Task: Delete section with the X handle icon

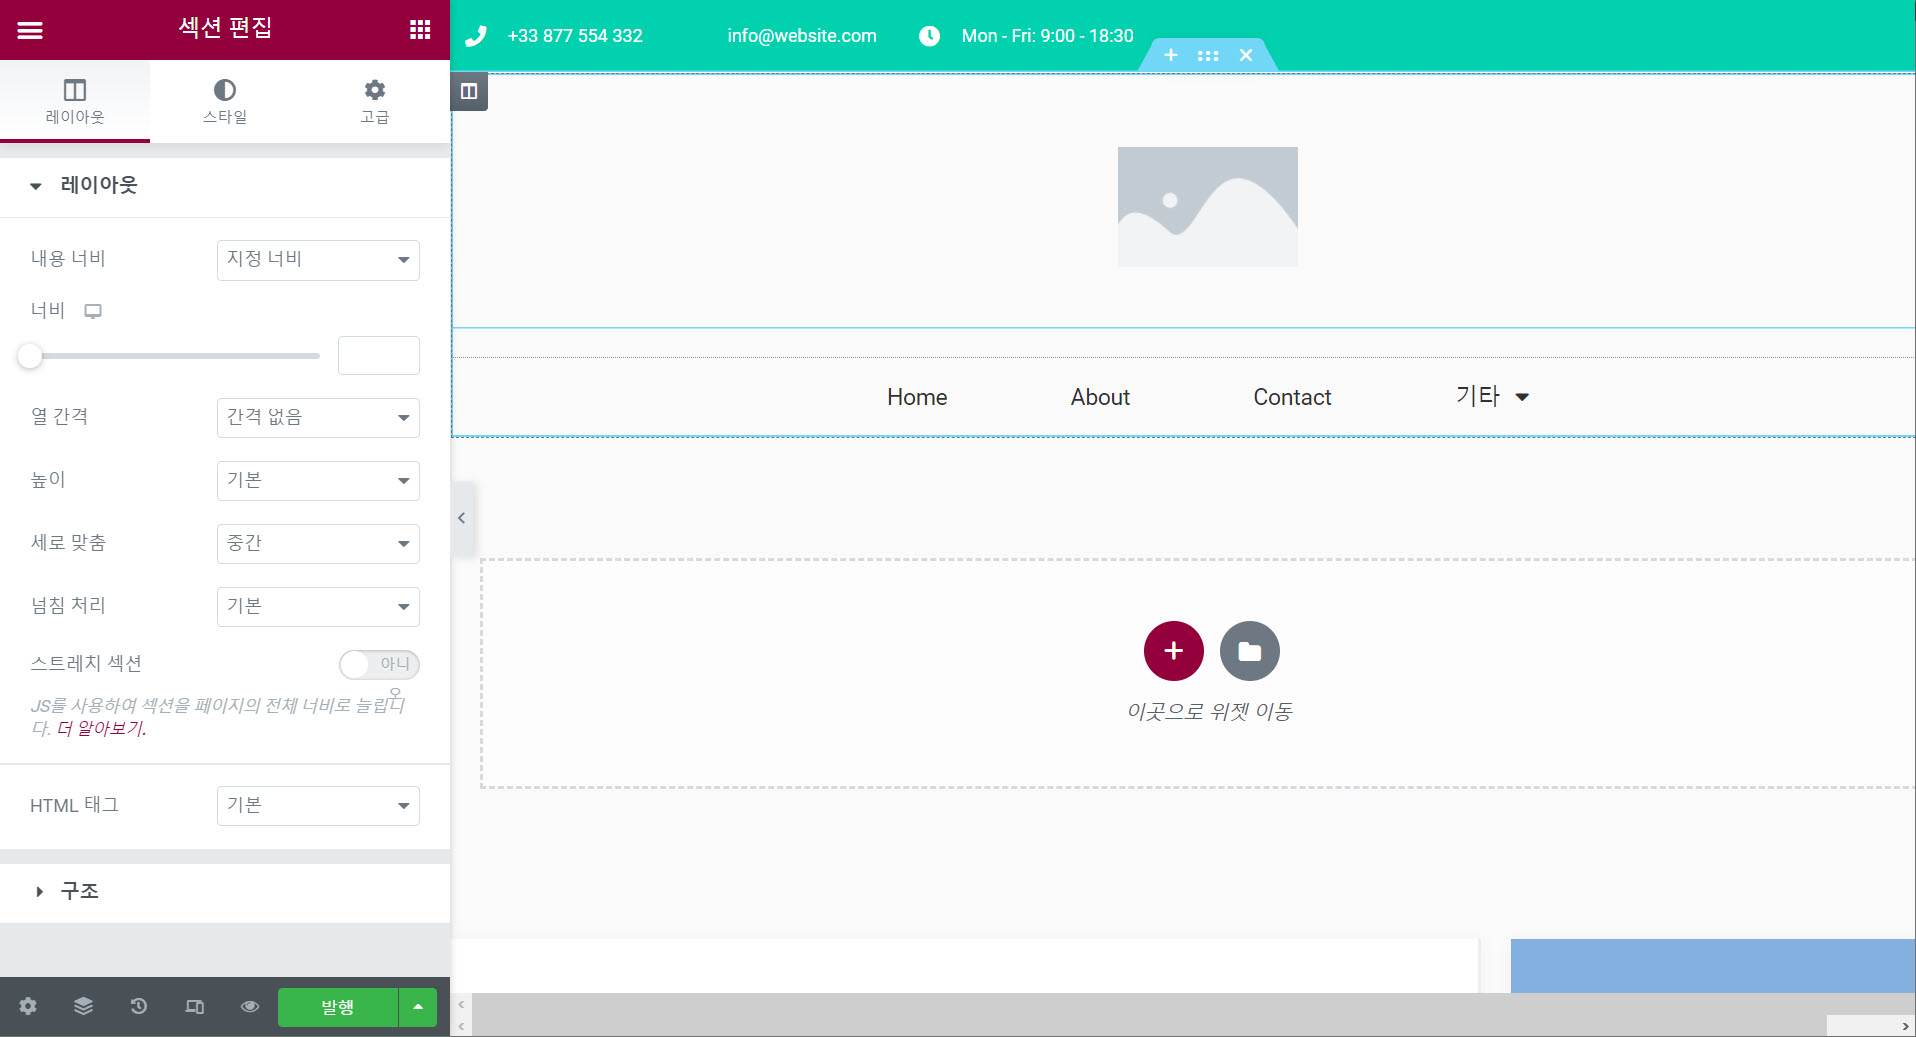Action: coord(1246,55)
